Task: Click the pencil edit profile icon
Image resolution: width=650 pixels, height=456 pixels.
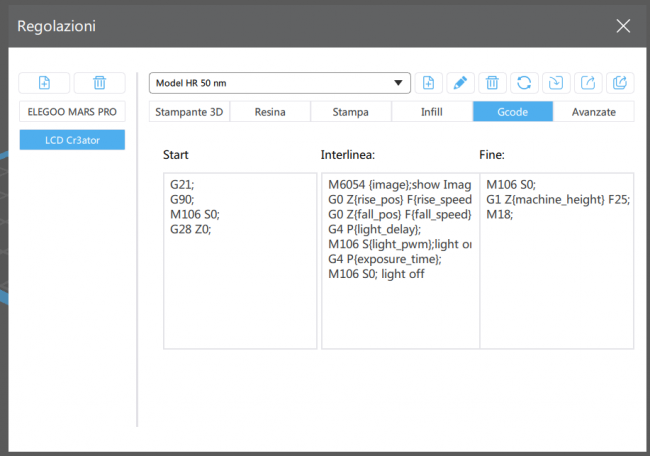Action: (x=460, y=83)
